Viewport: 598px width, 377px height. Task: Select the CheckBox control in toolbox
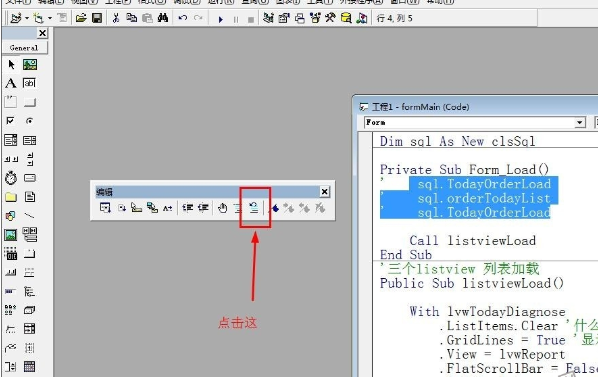tap(10, 121)
